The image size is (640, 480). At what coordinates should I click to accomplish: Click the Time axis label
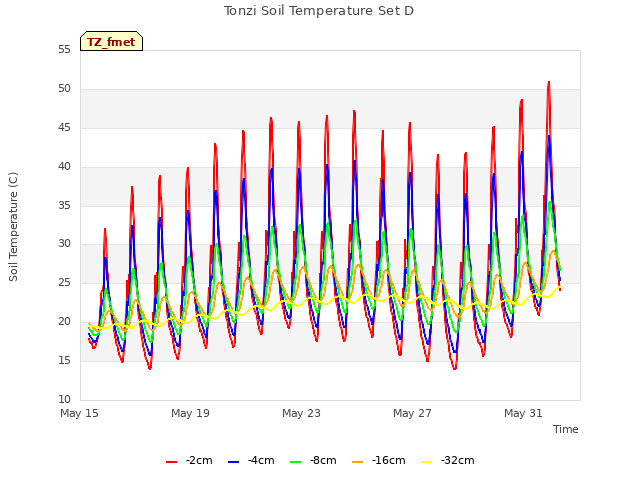point(566,429)
